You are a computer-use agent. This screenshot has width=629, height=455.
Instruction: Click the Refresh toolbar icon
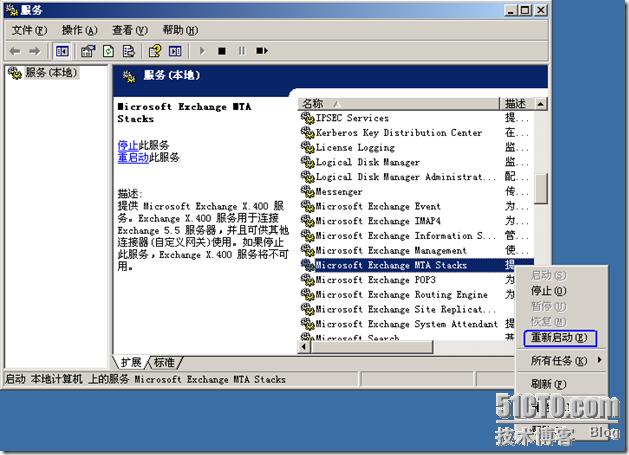point(108,51)
